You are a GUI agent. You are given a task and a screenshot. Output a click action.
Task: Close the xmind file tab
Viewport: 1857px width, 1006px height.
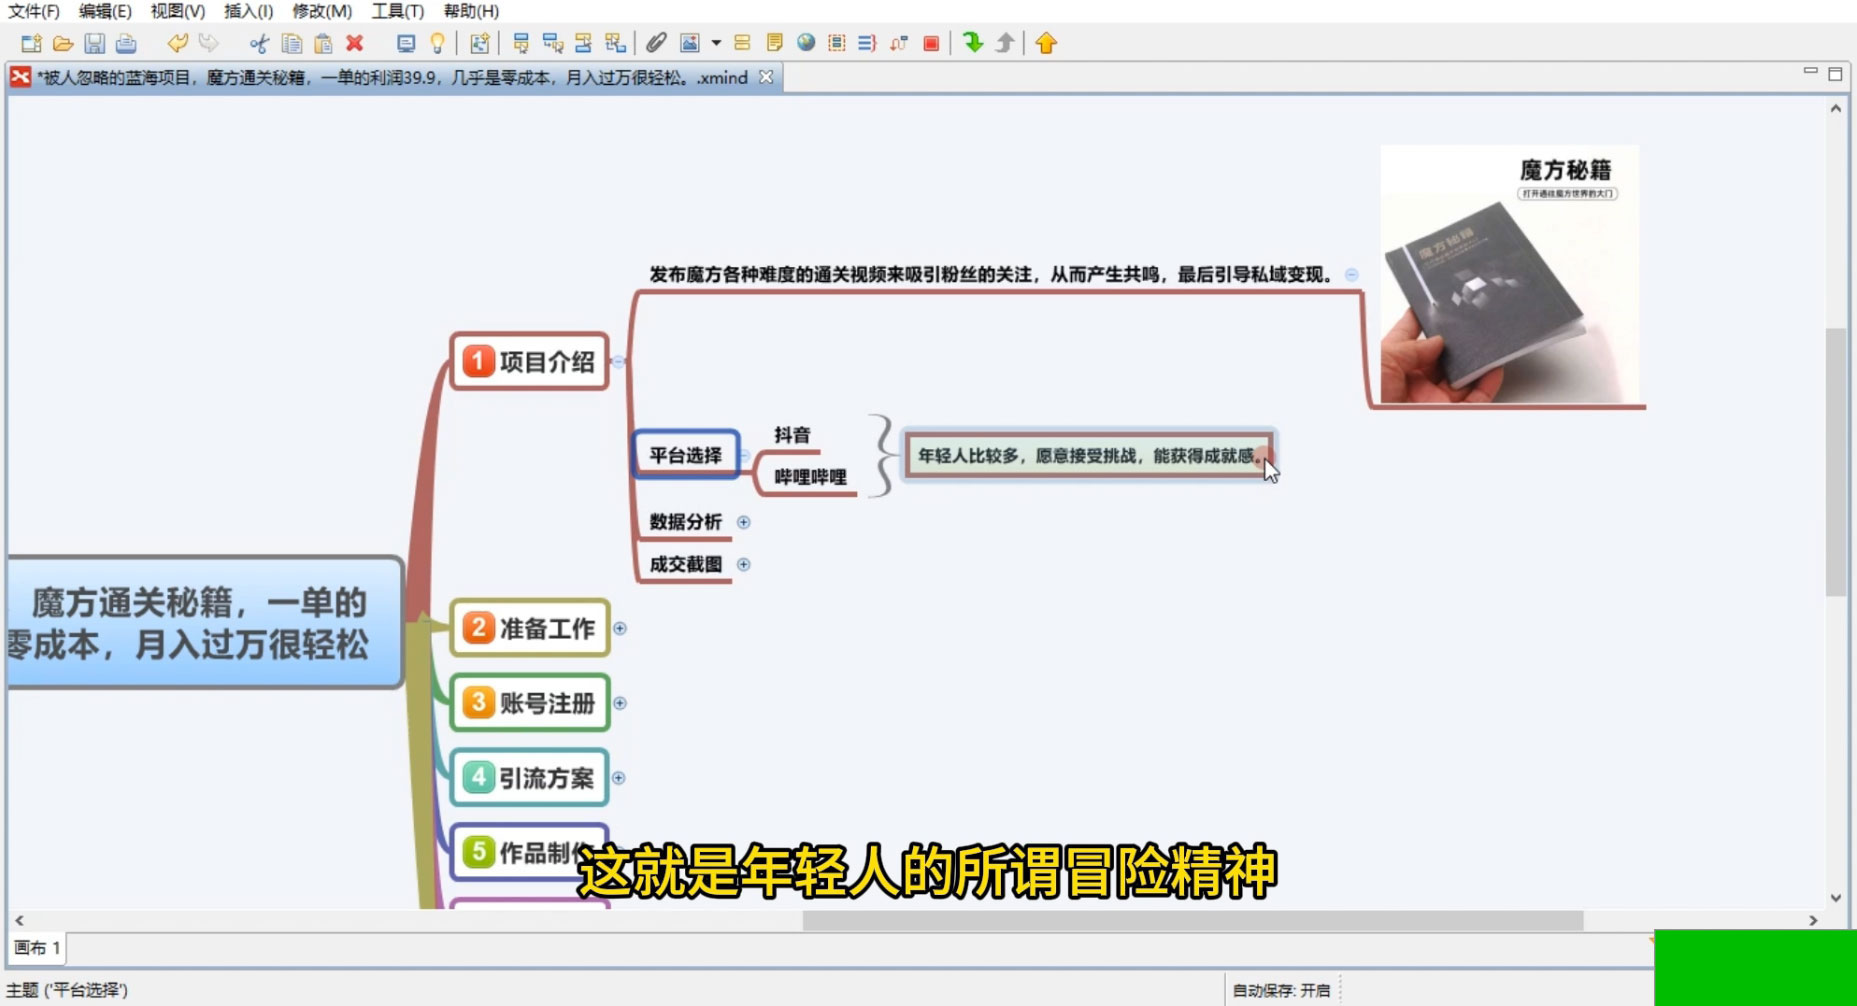pos(766,77)
